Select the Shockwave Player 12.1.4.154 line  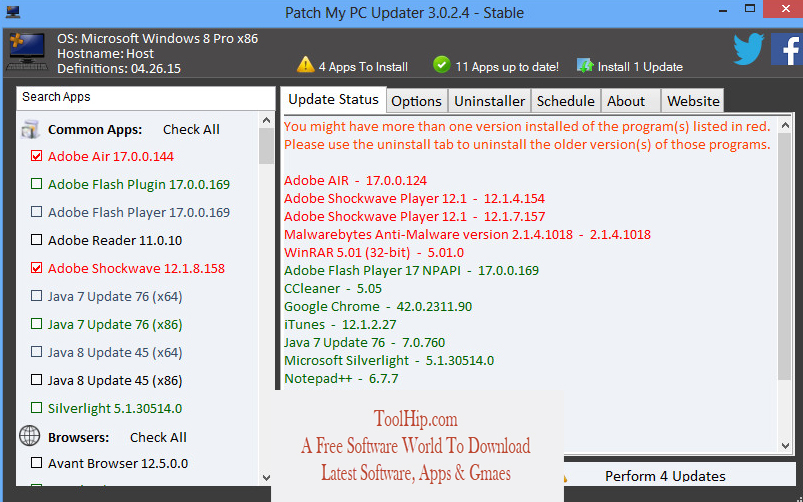tap(414, 198)
